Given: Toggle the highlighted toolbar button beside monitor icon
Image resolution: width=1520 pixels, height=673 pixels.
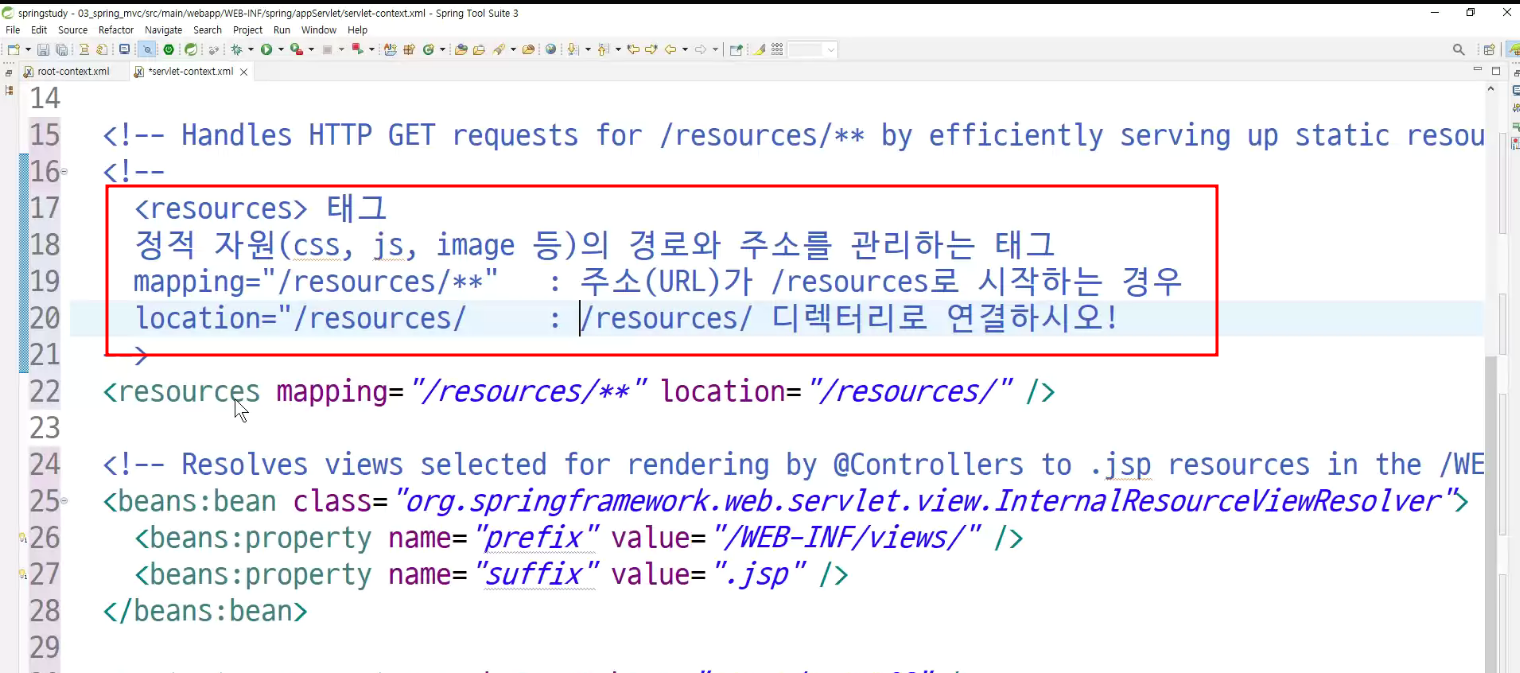Looking at the screenshot, I should point(146,49).
